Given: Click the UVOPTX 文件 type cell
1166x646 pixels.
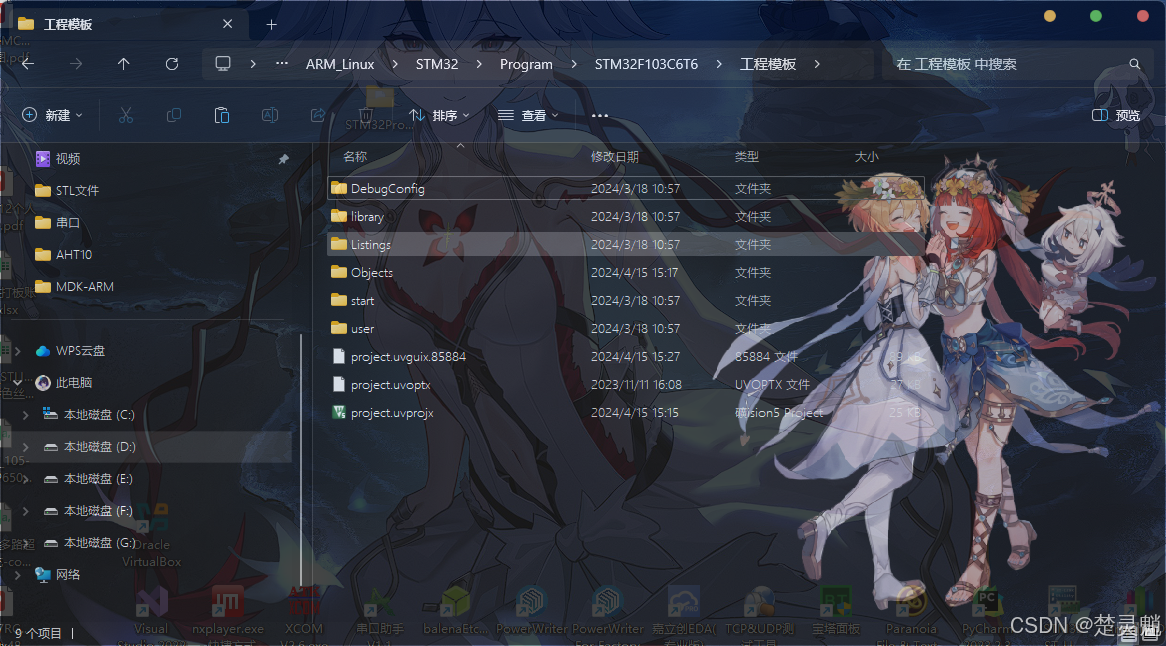Looking at the screenshot, I should pos(772,384).
